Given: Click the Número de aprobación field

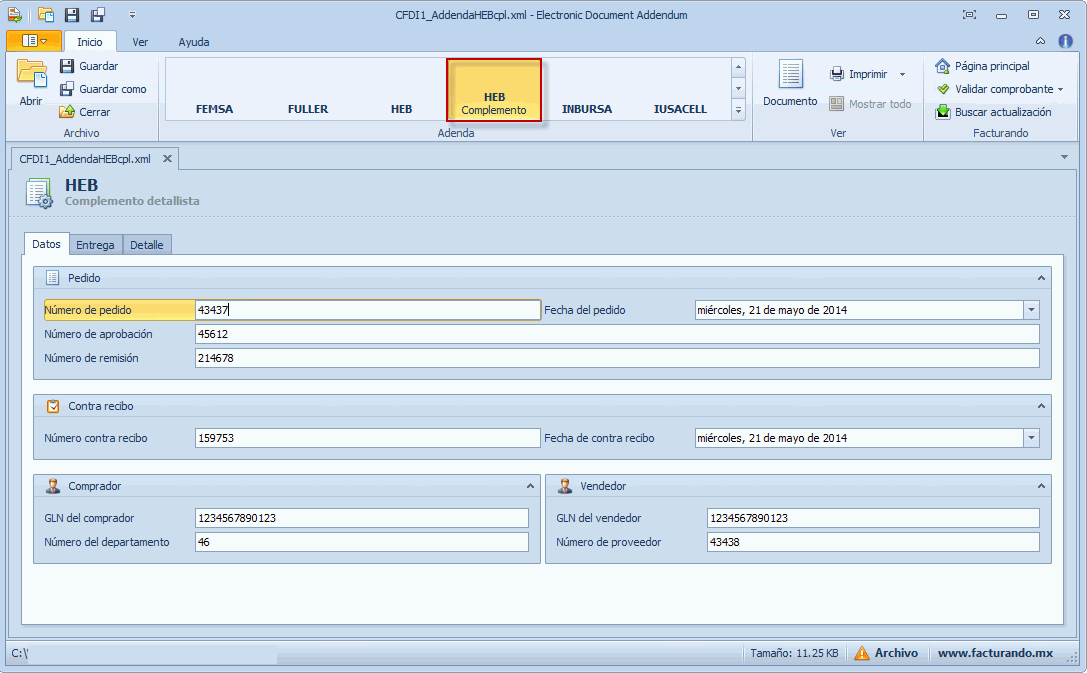Looking at the screenshot, I should pyautogui.click(x=617, y=334).
